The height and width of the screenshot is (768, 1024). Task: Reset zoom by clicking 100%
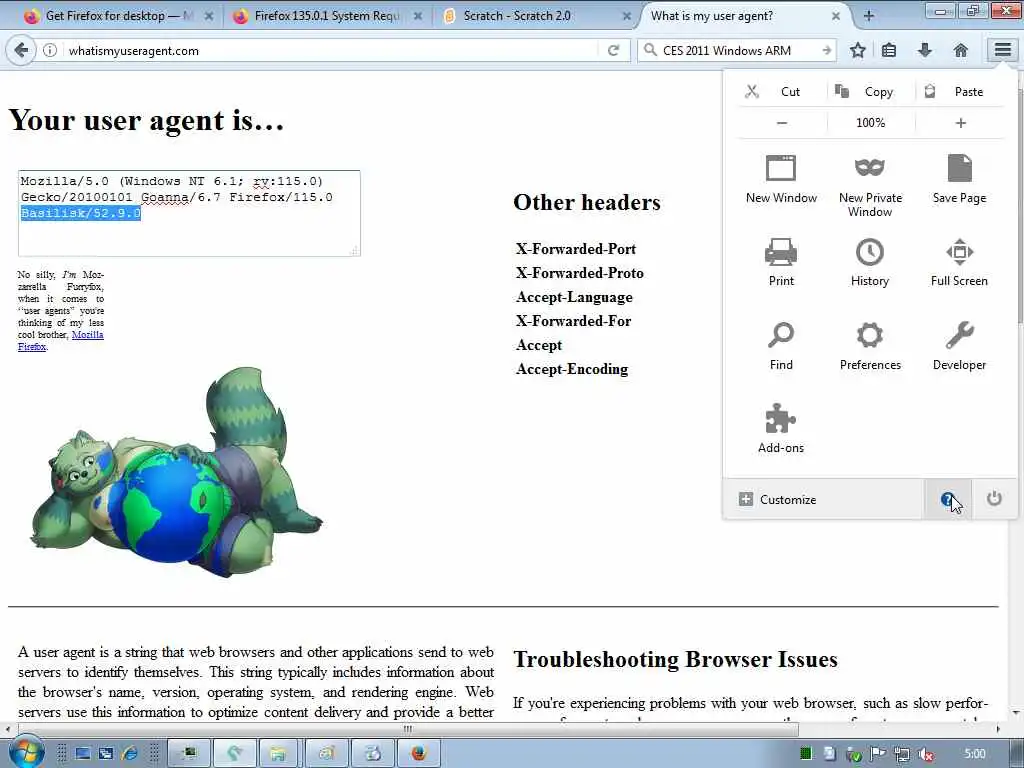[871, 123]
